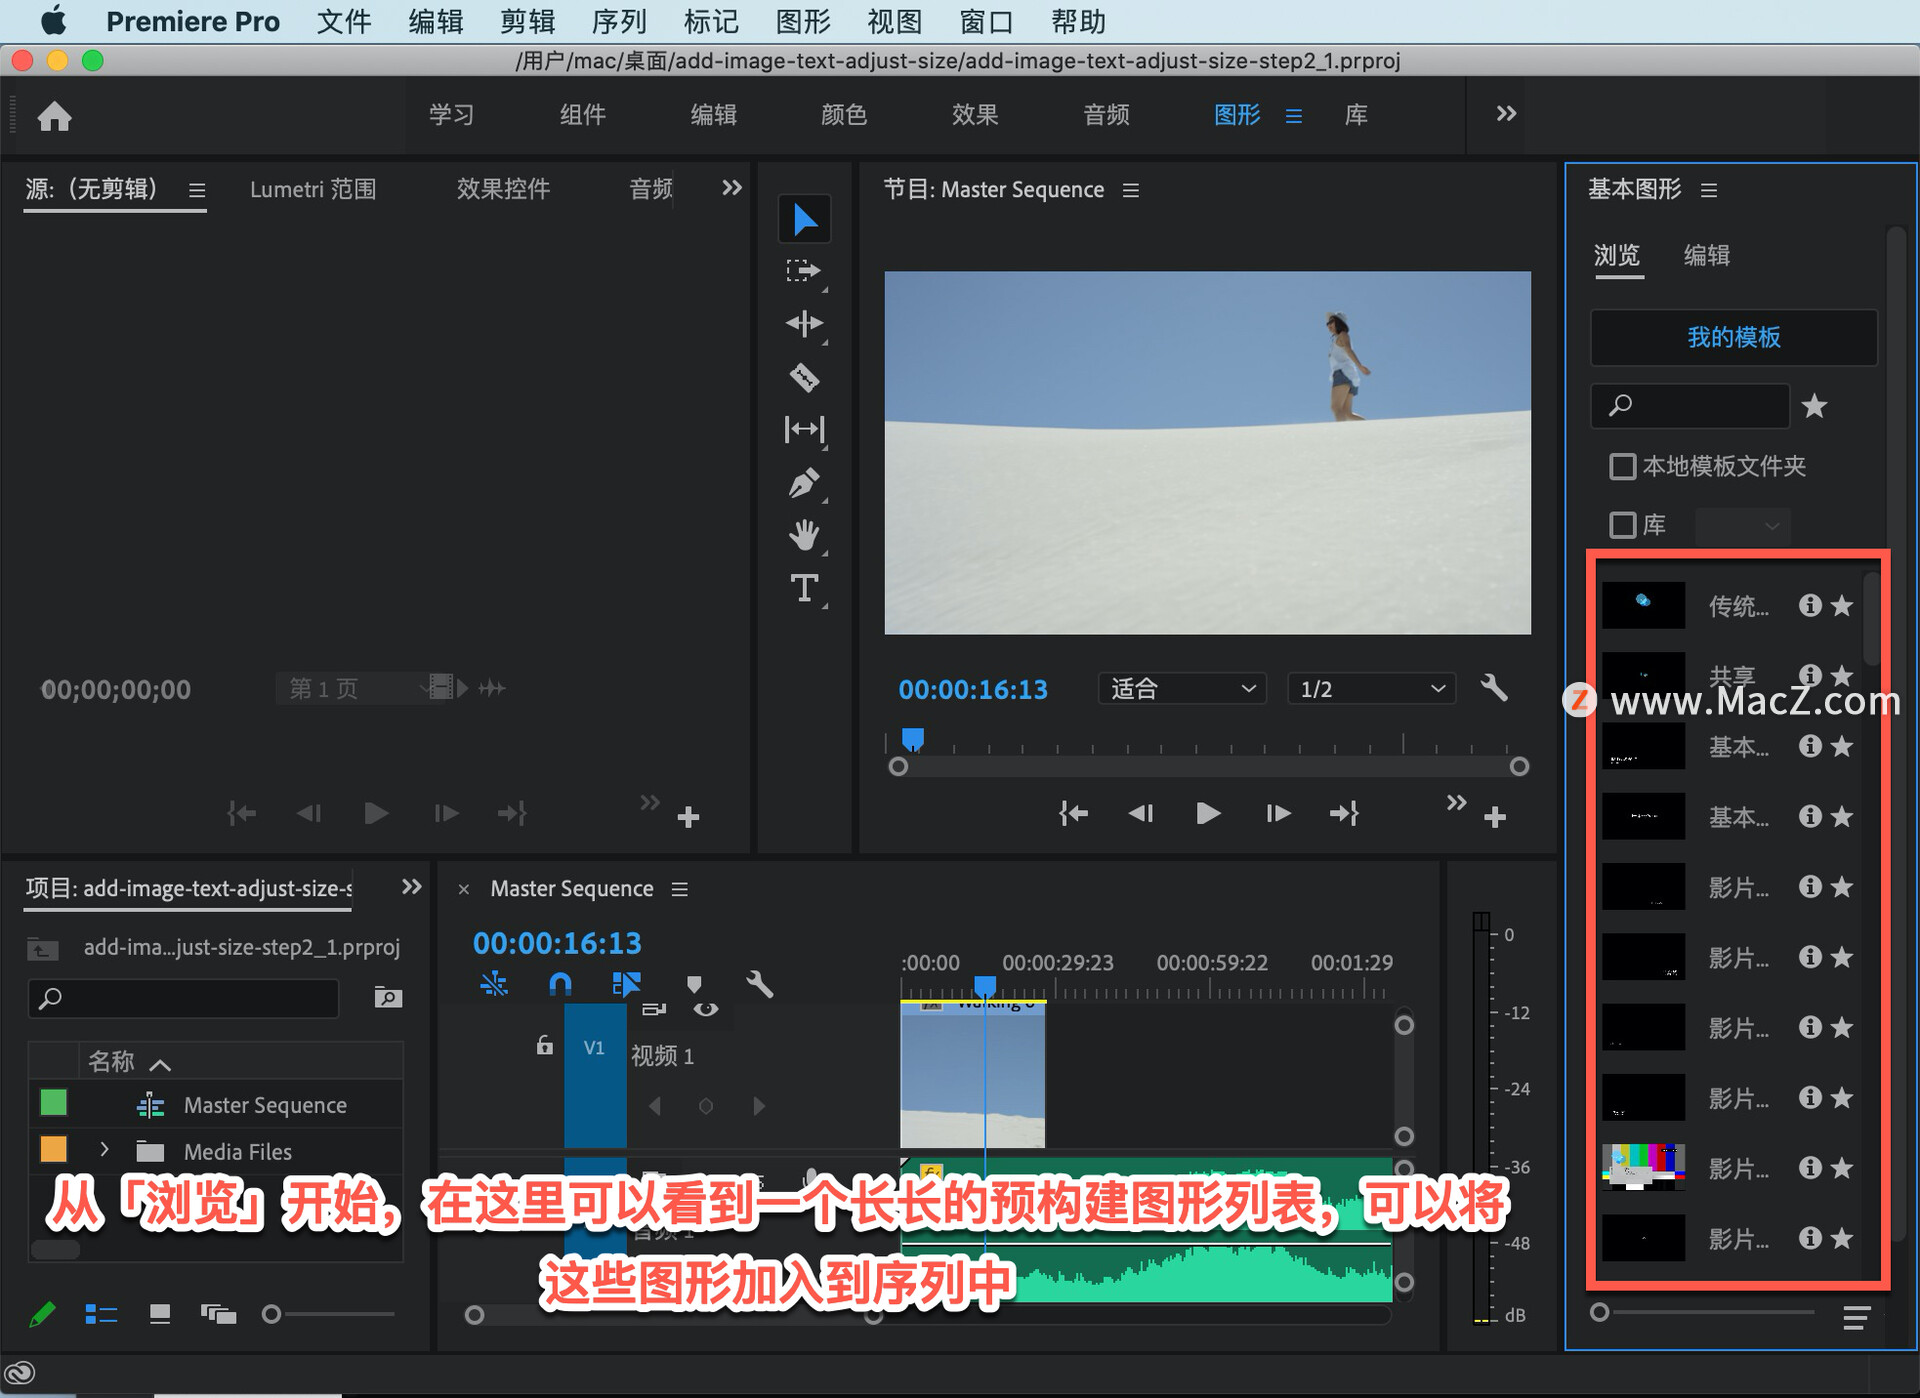Open the 适合 zoom level dropdown
The height and width of the screenshot is (1398, 1920).
(1182, 688)
